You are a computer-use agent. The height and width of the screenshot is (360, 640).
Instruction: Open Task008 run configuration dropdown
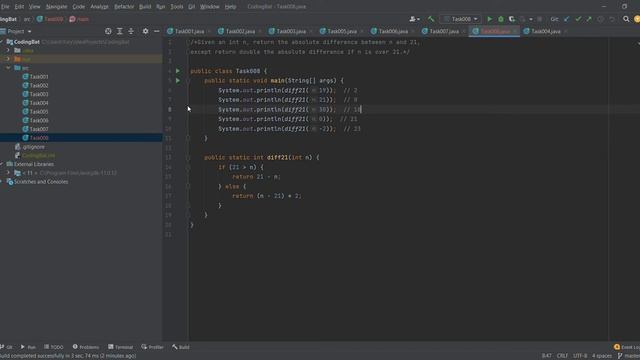pyautogui.click(x=461, y=19)
